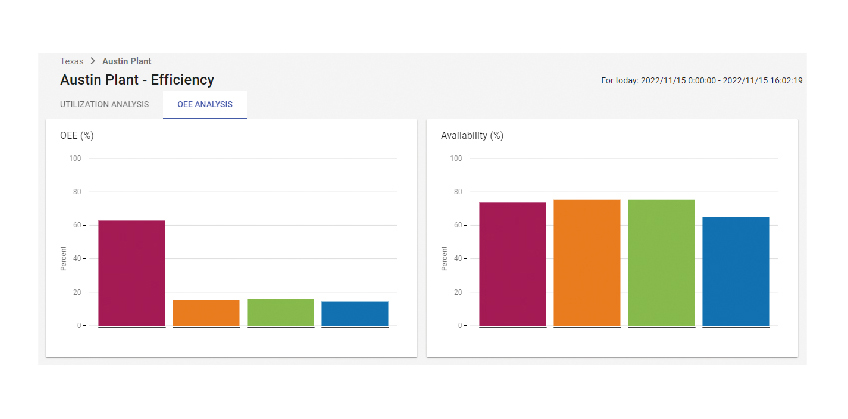Click the date range text for today
Viewport: 848px width, 419px height.
[x=702, y=80]
